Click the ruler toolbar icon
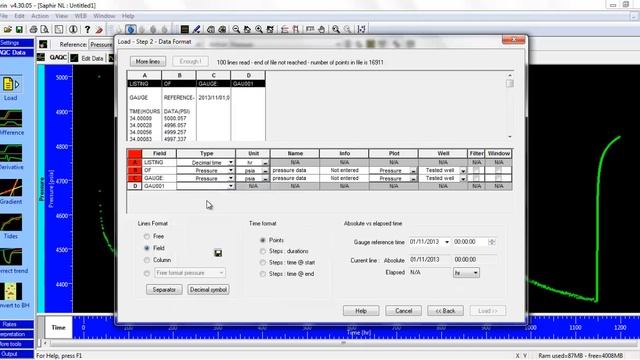The height and width of the screenshot is (360, 640). click(310, 29)
